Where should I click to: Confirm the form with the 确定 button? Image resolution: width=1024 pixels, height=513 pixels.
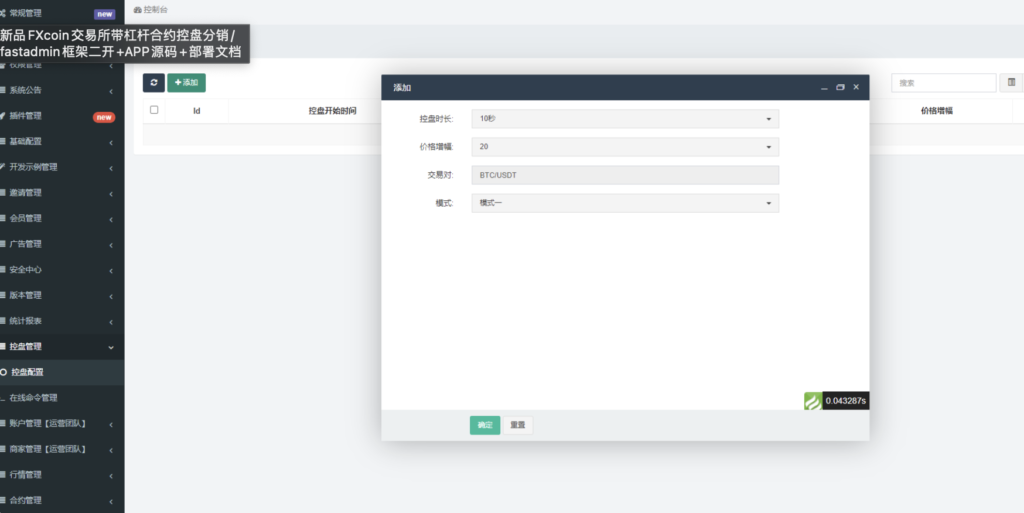(485, 425)
